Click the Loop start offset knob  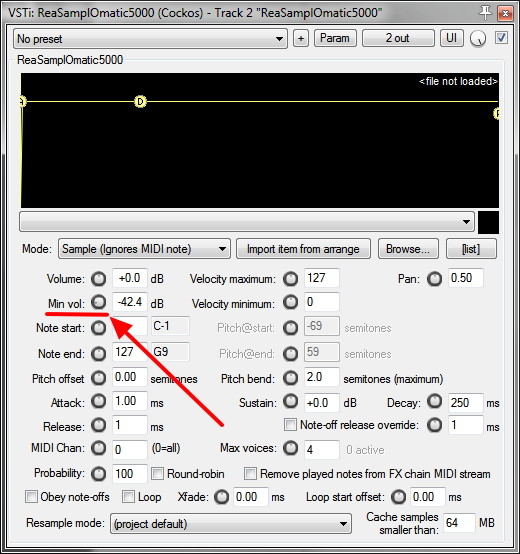click(398, 497)
